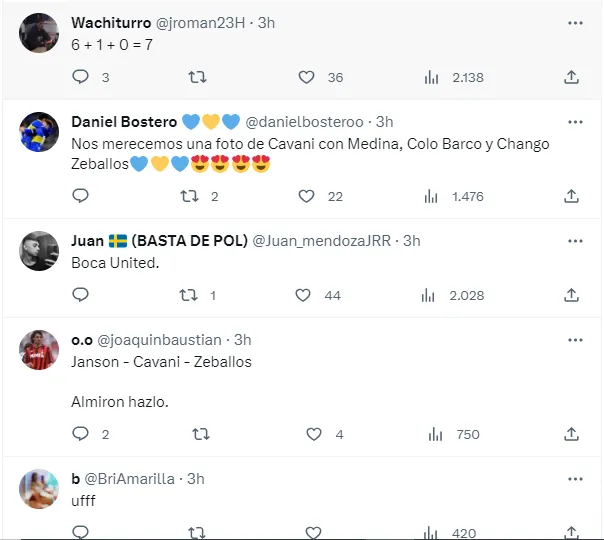The image size is (604, 540).
Task: Open more menu on Daniel Bostero's tweet
Action: coord(575,121)
